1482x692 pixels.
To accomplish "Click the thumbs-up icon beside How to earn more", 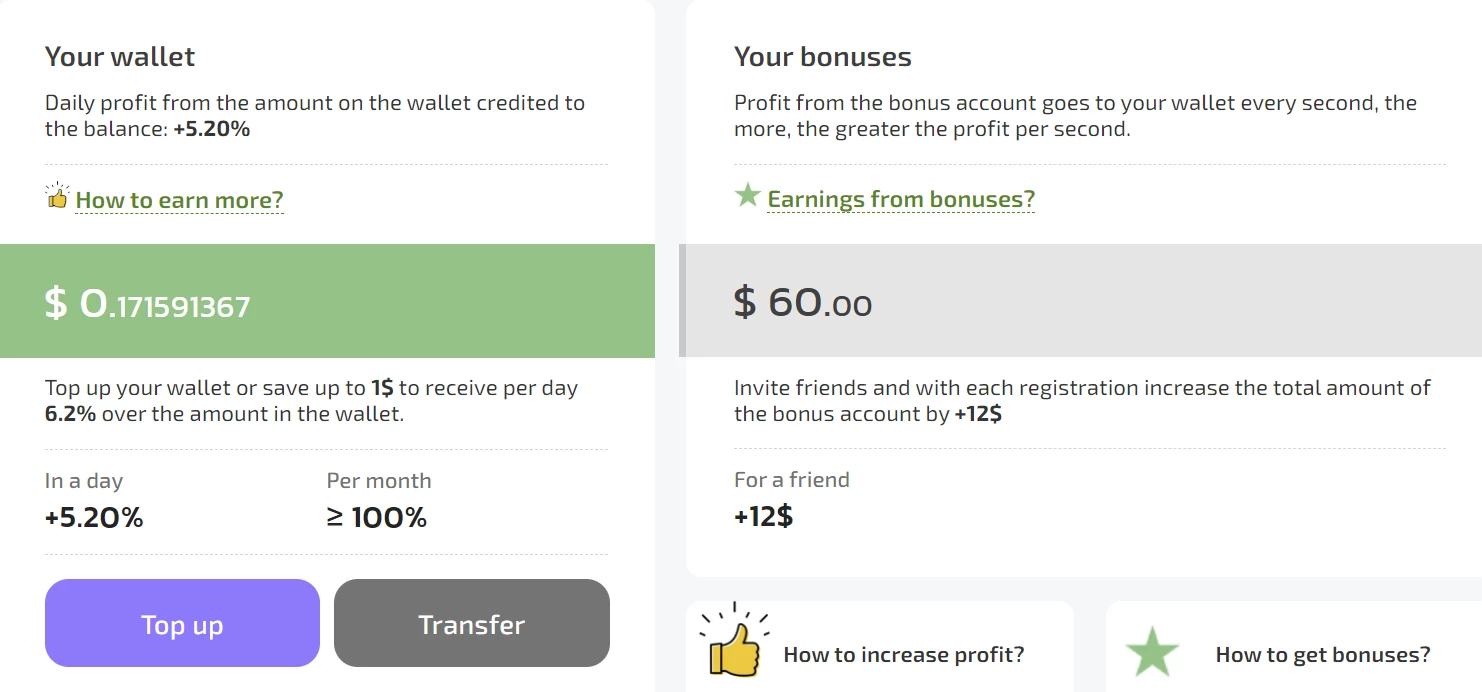I will (x=57, y=196).
